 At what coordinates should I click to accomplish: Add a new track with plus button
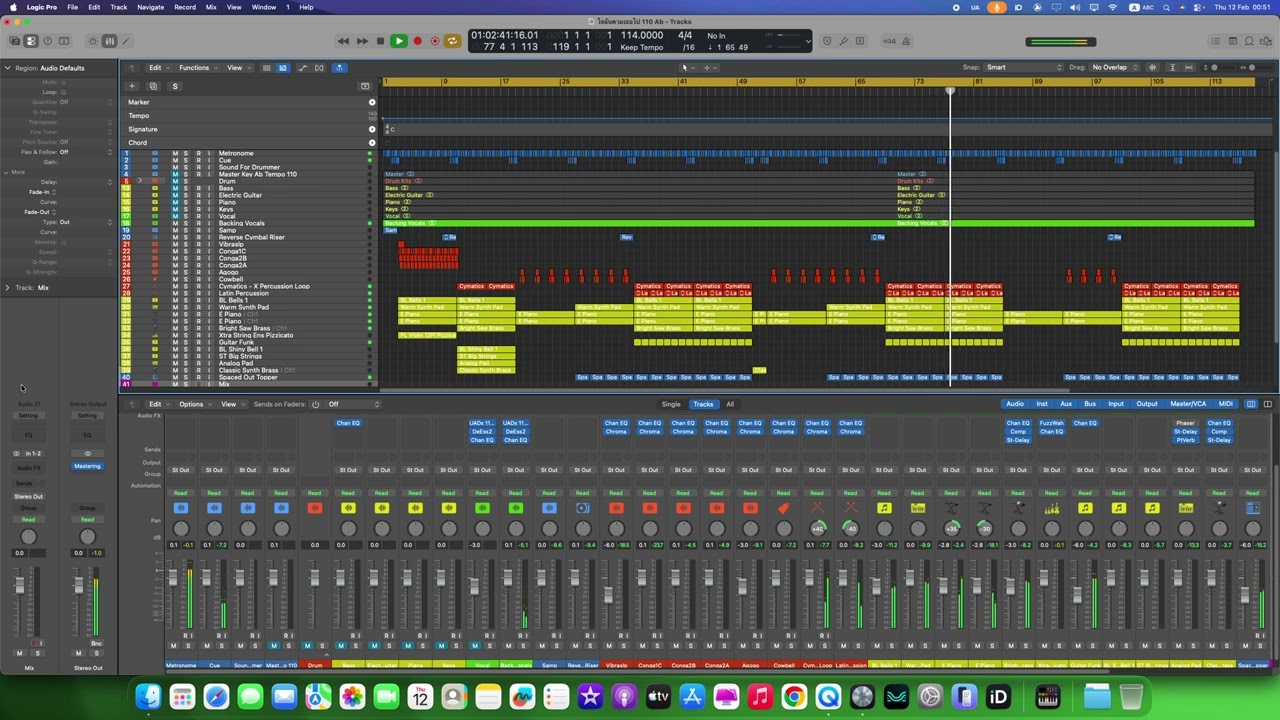131,86
